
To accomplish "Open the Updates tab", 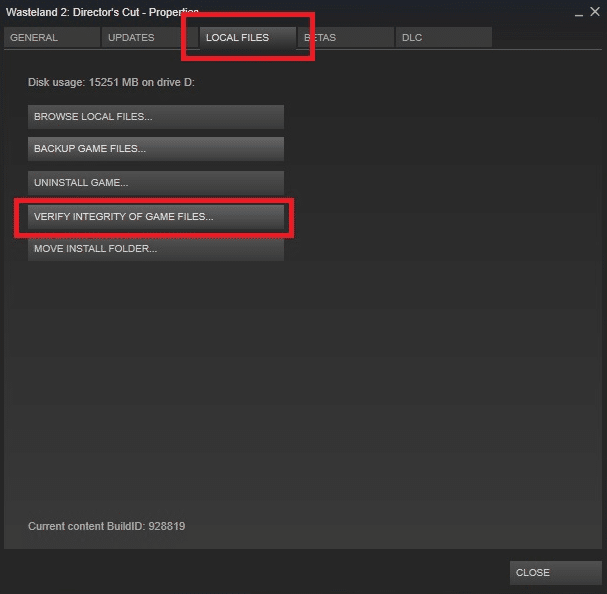I will point(149,38).
